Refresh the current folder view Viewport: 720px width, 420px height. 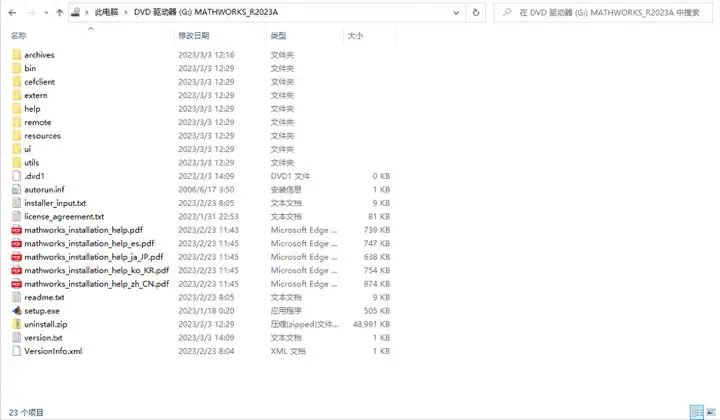[x=476, y=13]
